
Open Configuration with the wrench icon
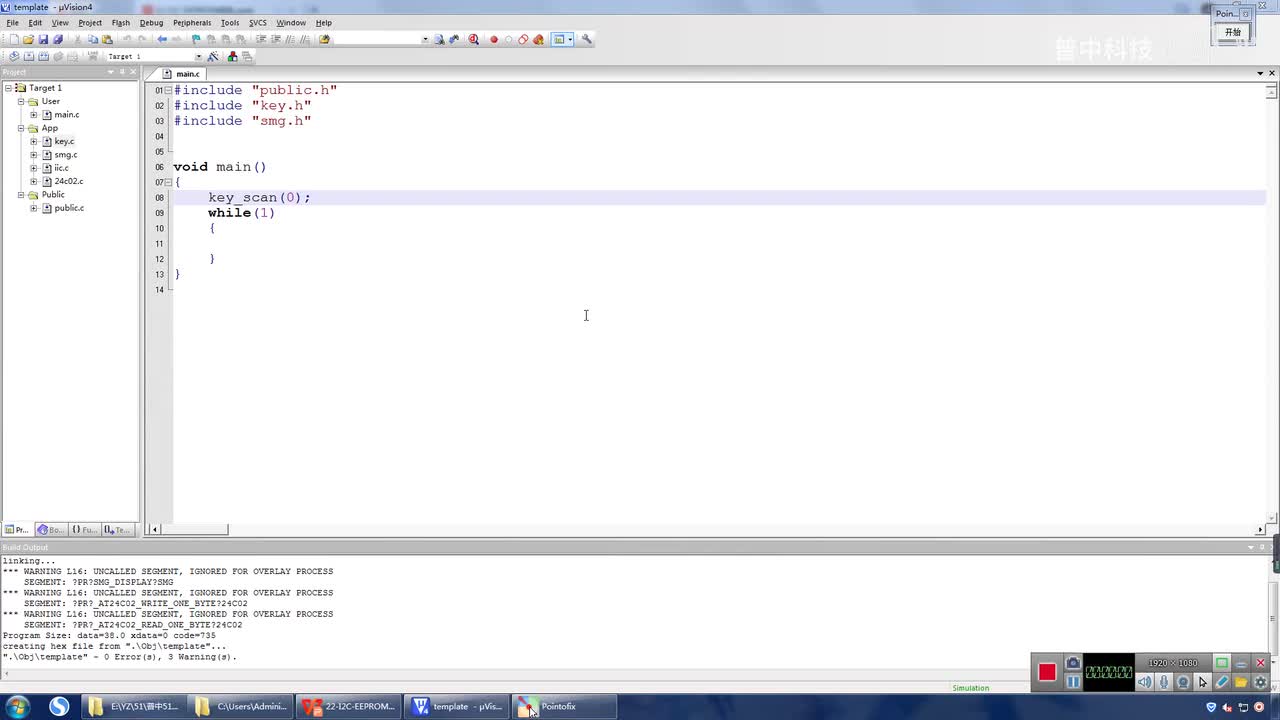(587, 40)
